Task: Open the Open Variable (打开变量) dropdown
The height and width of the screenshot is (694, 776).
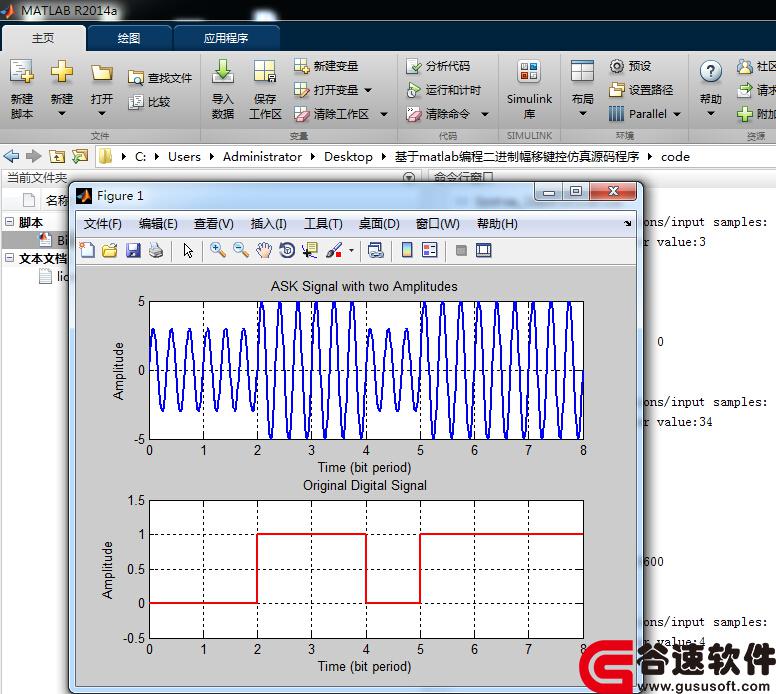Action: tap(368, 90)
